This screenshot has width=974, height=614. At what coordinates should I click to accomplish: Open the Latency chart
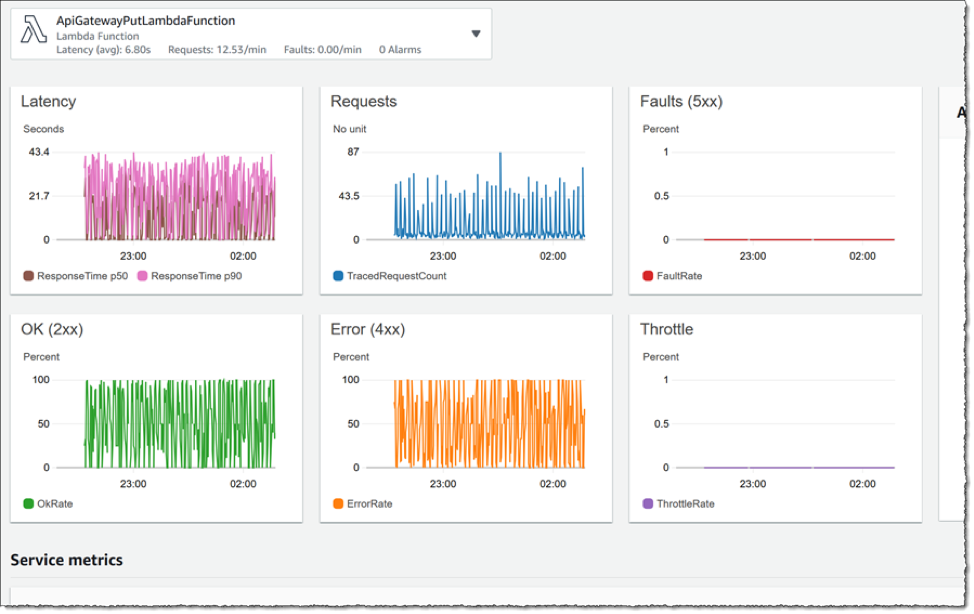[155, 190]
